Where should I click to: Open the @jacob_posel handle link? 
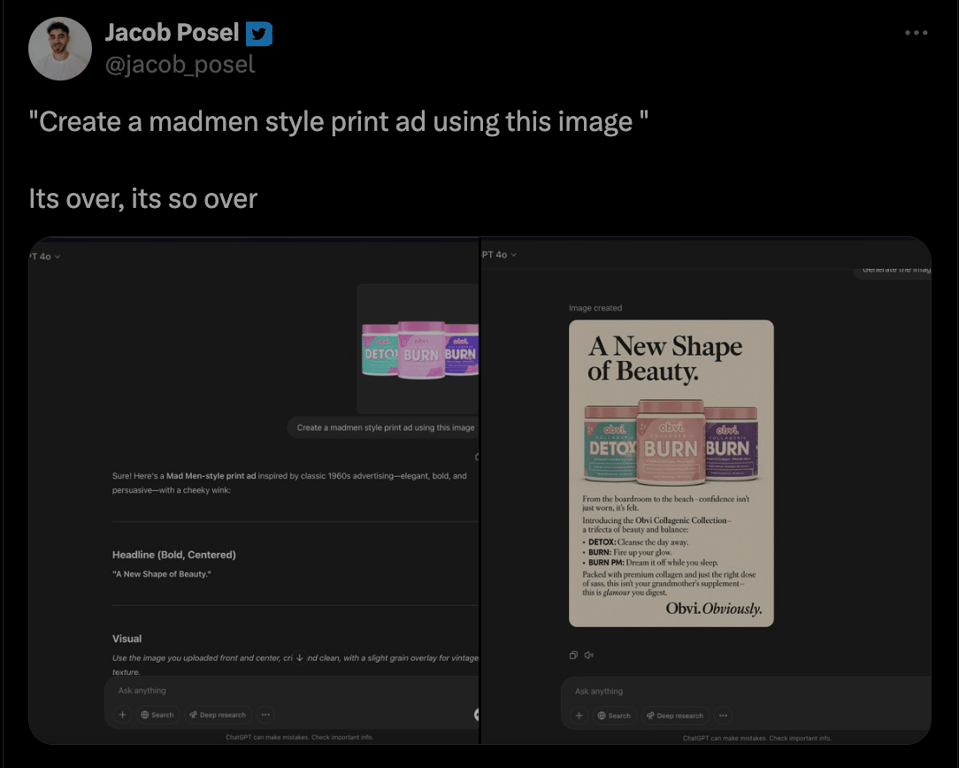point(180,64)
